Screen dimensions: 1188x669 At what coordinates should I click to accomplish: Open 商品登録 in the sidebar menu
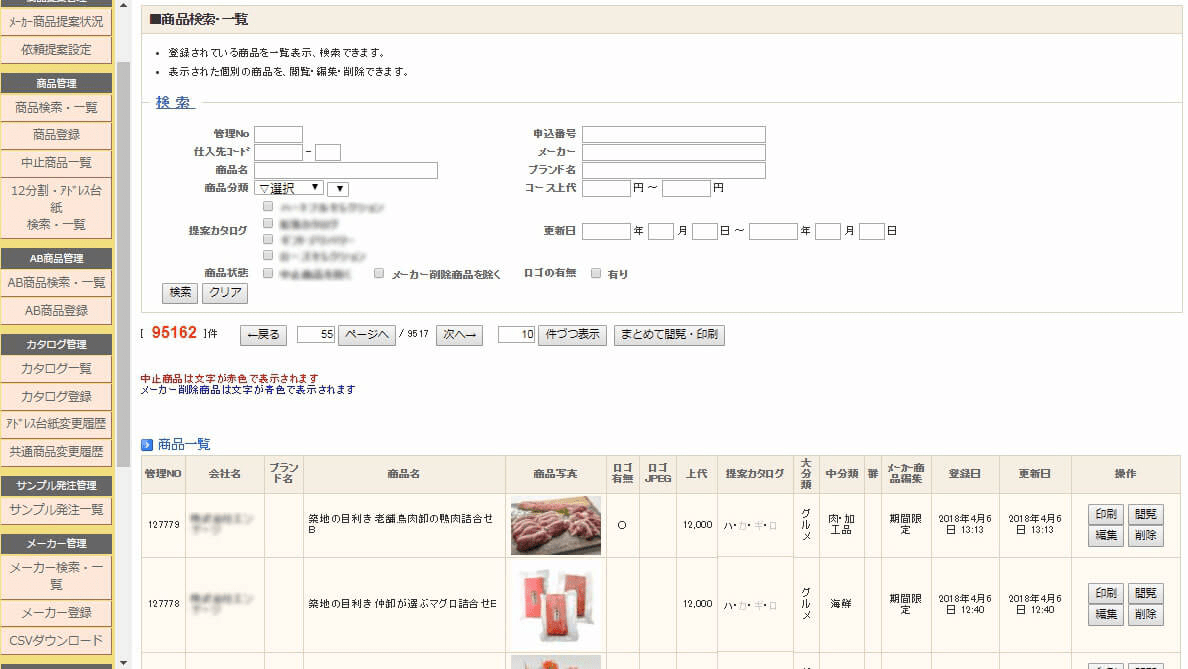(x=56, y=134)
